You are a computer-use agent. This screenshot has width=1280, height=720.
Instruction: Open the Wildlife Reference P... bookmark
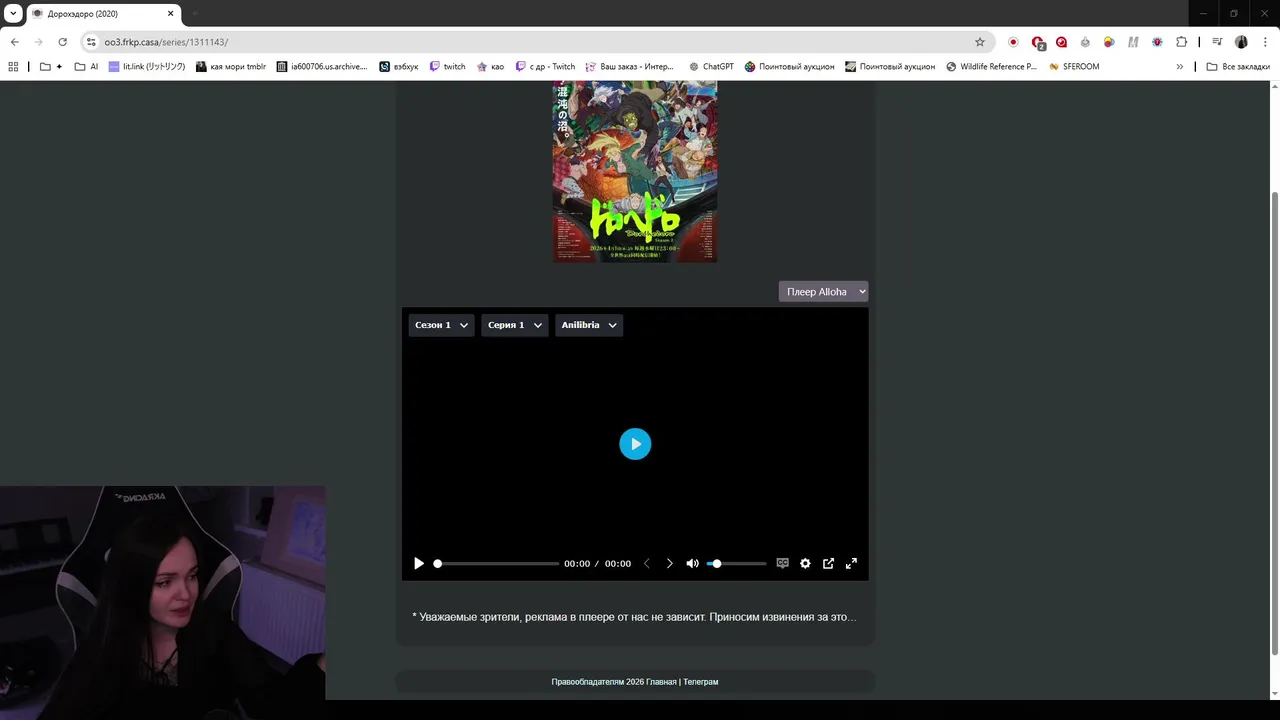(991, 67)
